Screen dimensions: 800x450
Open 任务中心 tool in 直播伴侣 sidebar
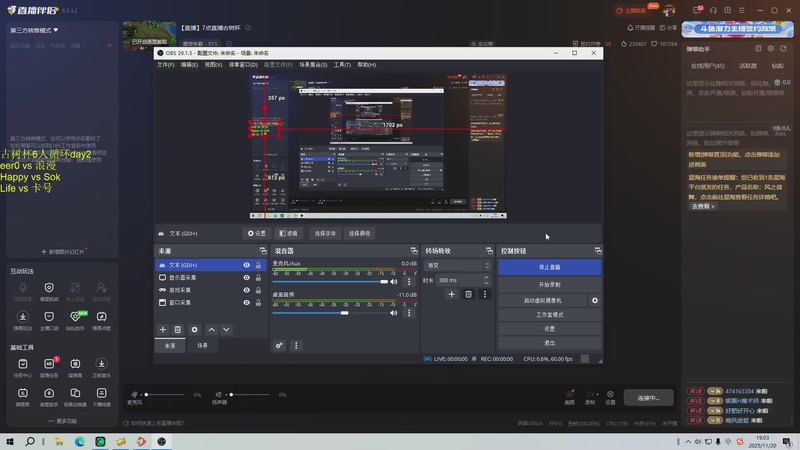coord(22,367)
